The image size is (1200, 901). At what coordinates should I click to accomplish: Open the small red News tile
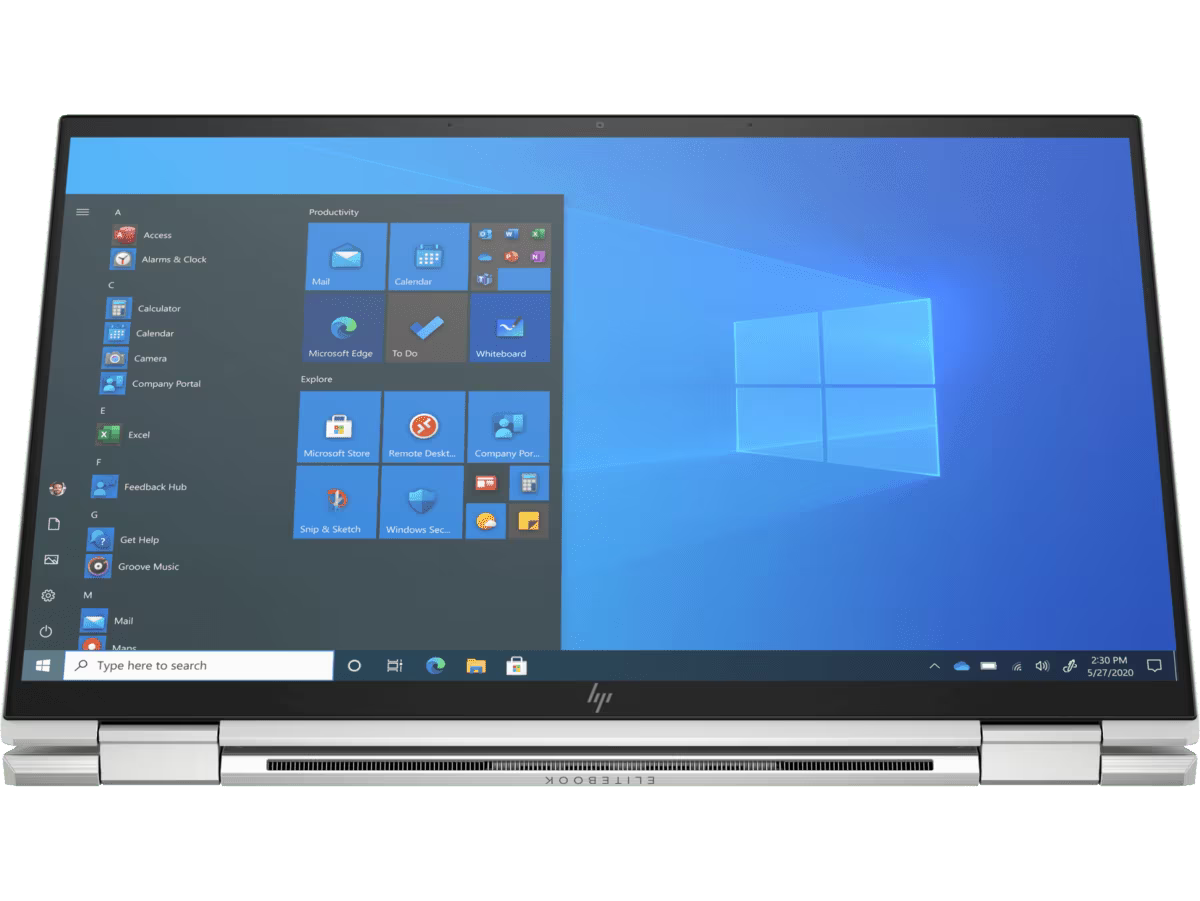coord(487,483)
